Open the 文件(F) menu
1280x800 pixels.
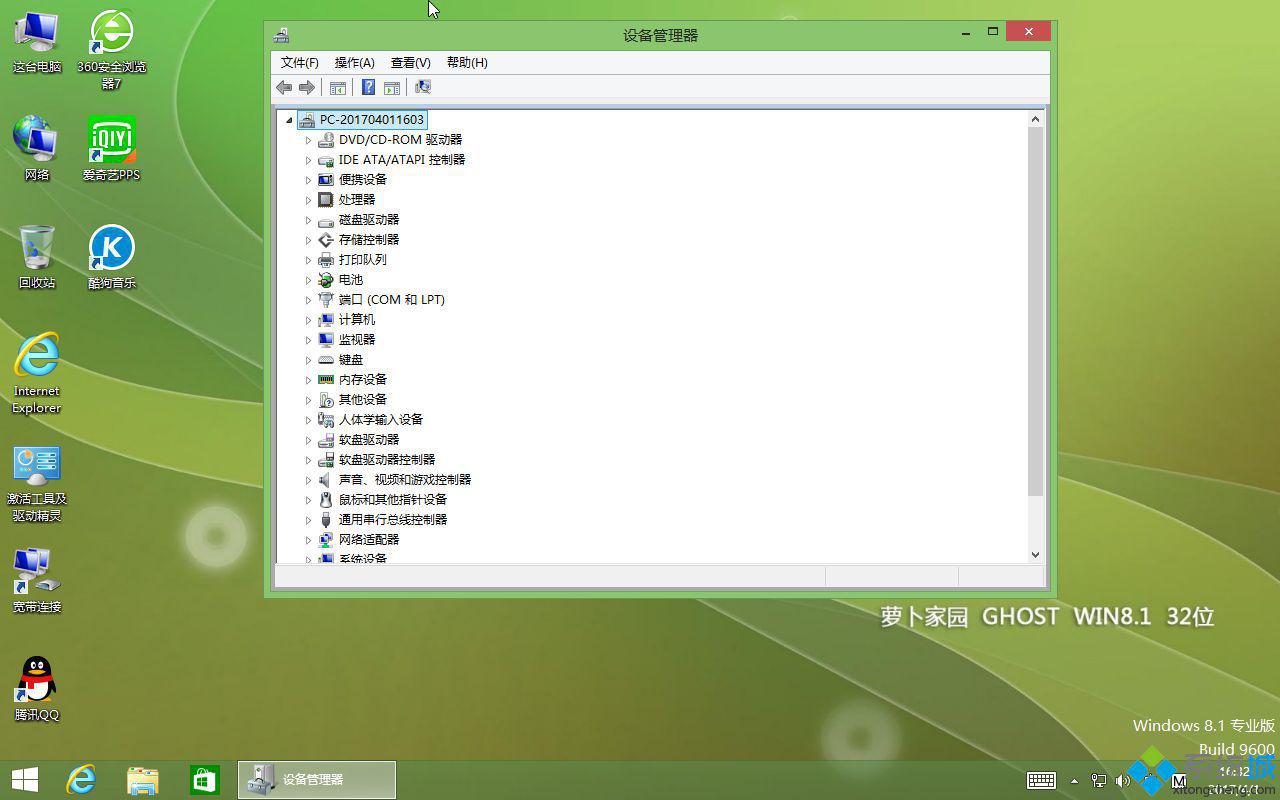tap(300, 62)
